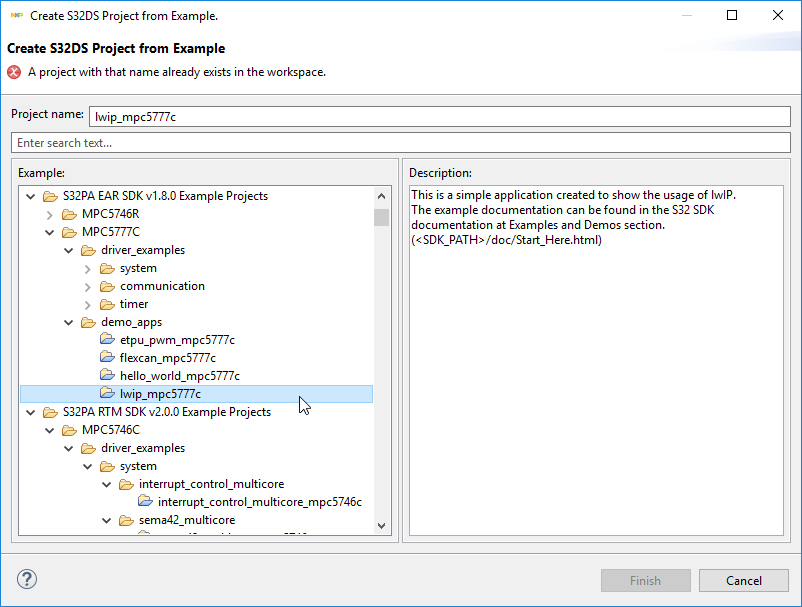
Task: Expand the system folder under MPC5777C
Action: [88, 268]
